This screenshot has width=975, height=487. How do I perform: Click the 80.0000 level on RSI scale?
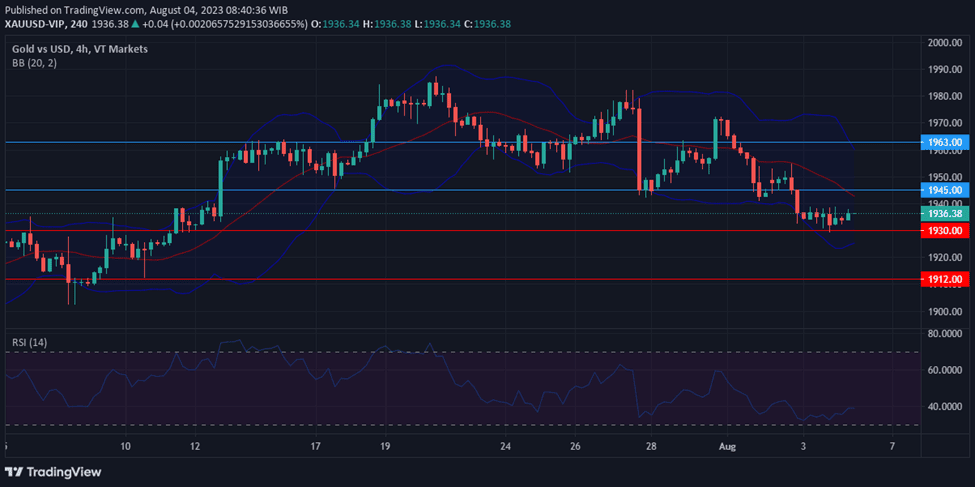(x=944, y=333)
